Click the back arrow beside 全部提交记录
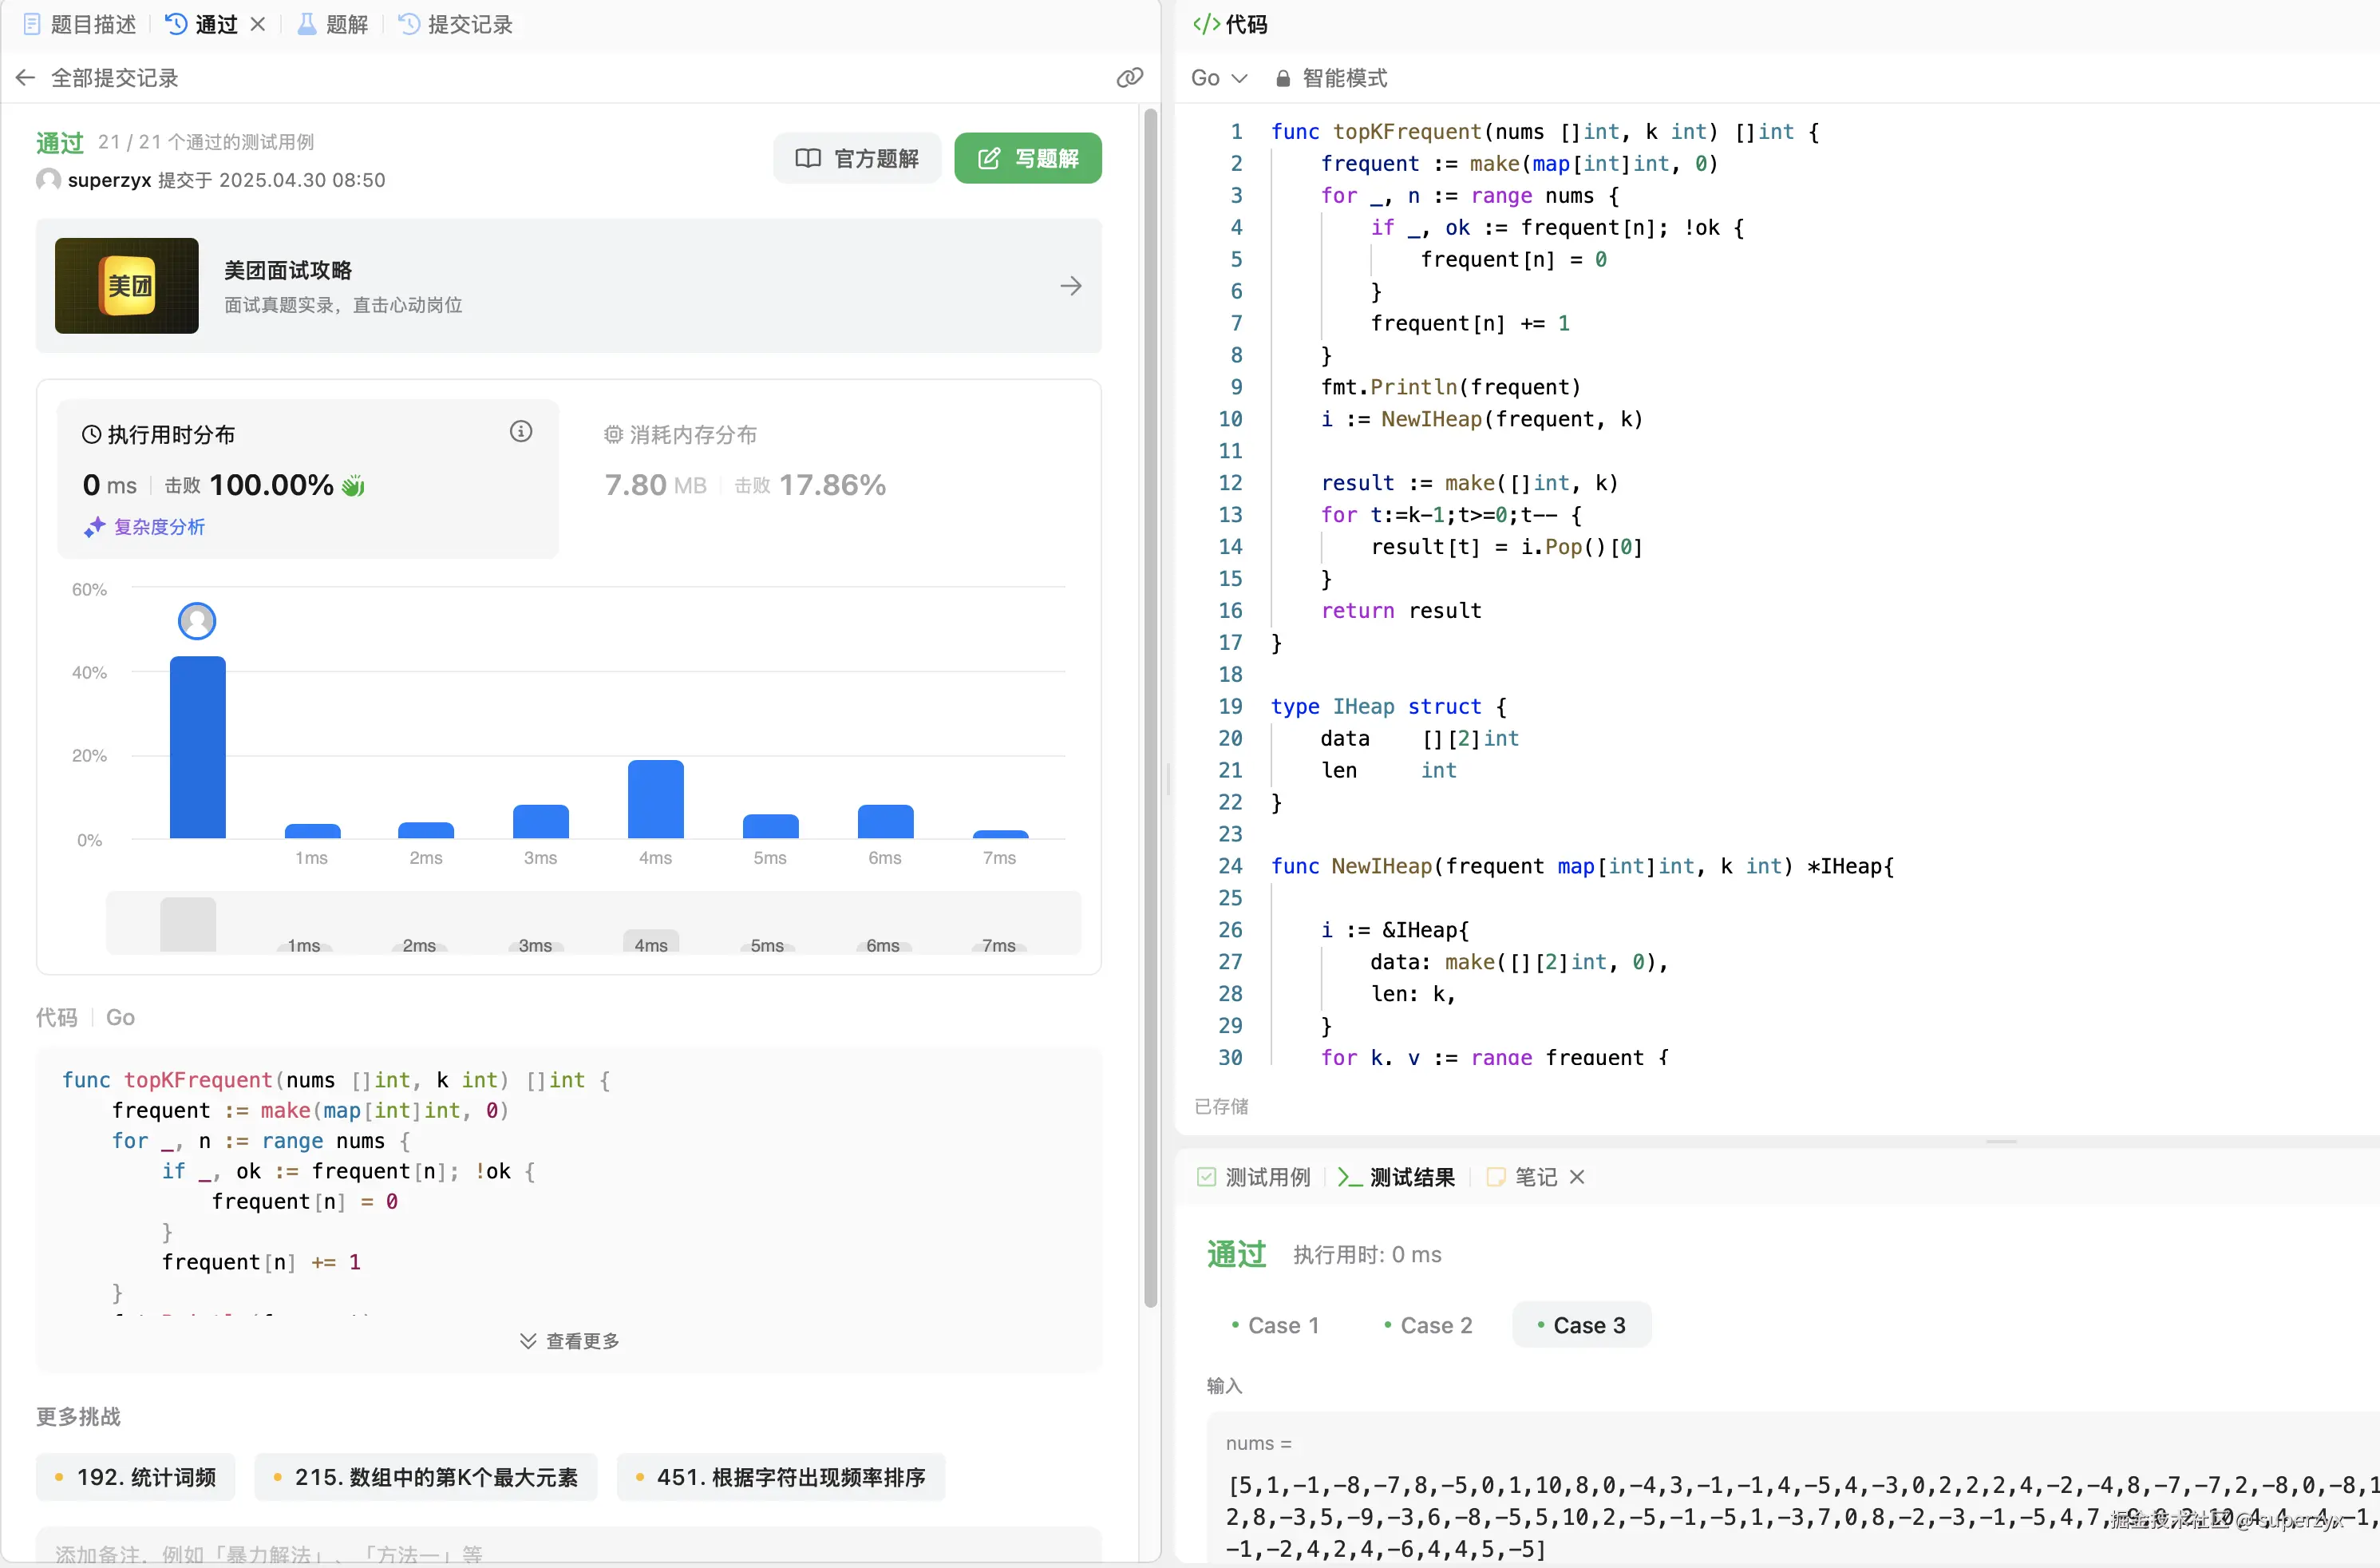2380x1568 pixels. (26, 78)
